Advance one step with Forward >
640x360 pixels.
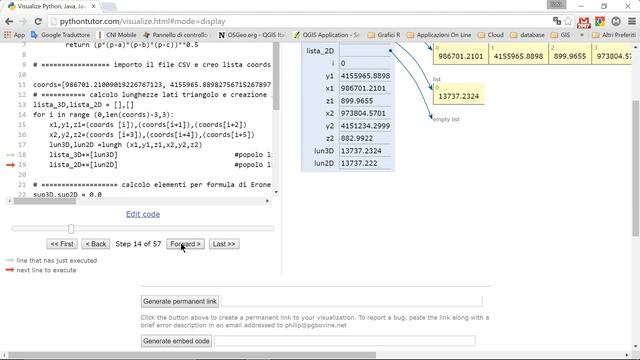pos(185,244)
